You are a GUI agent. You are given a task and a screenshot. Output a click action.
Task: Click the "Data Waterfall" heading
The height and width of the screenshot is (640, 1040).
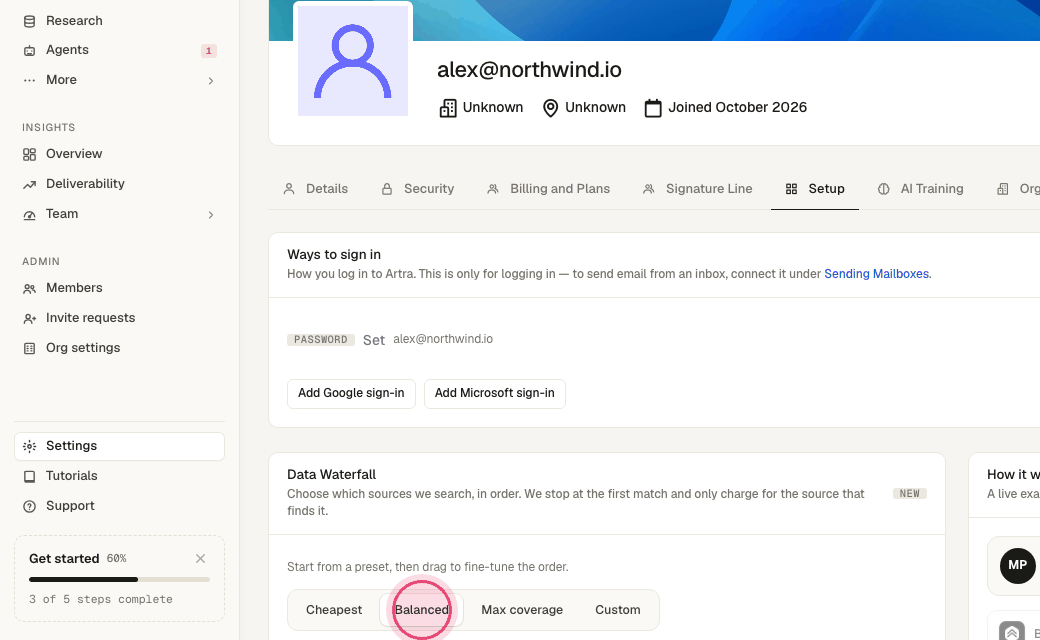[x=332, y=475]
